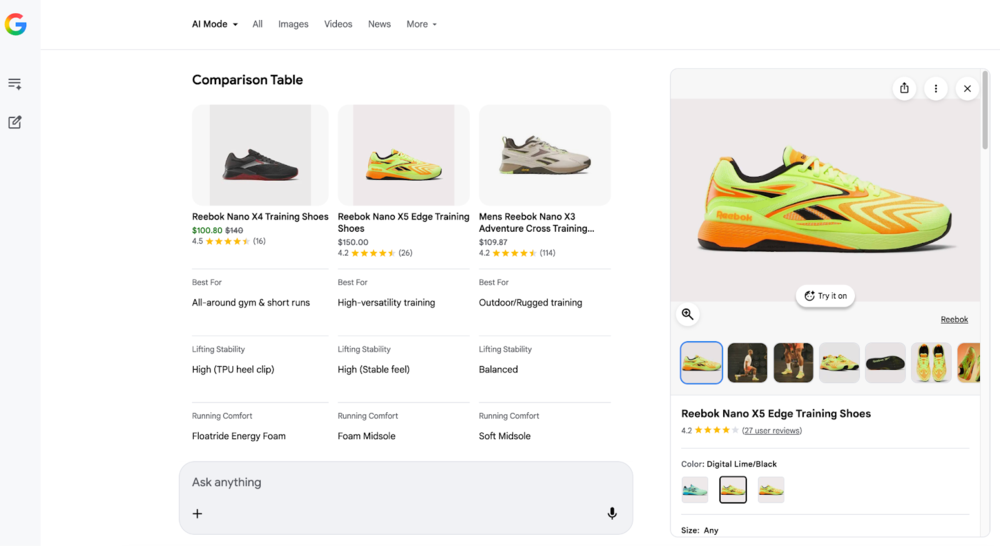Viewport: 1000px width, 546px height.
Task: Choose the selected Digital Lime/Black color swatch
Action: pos(733,490)
